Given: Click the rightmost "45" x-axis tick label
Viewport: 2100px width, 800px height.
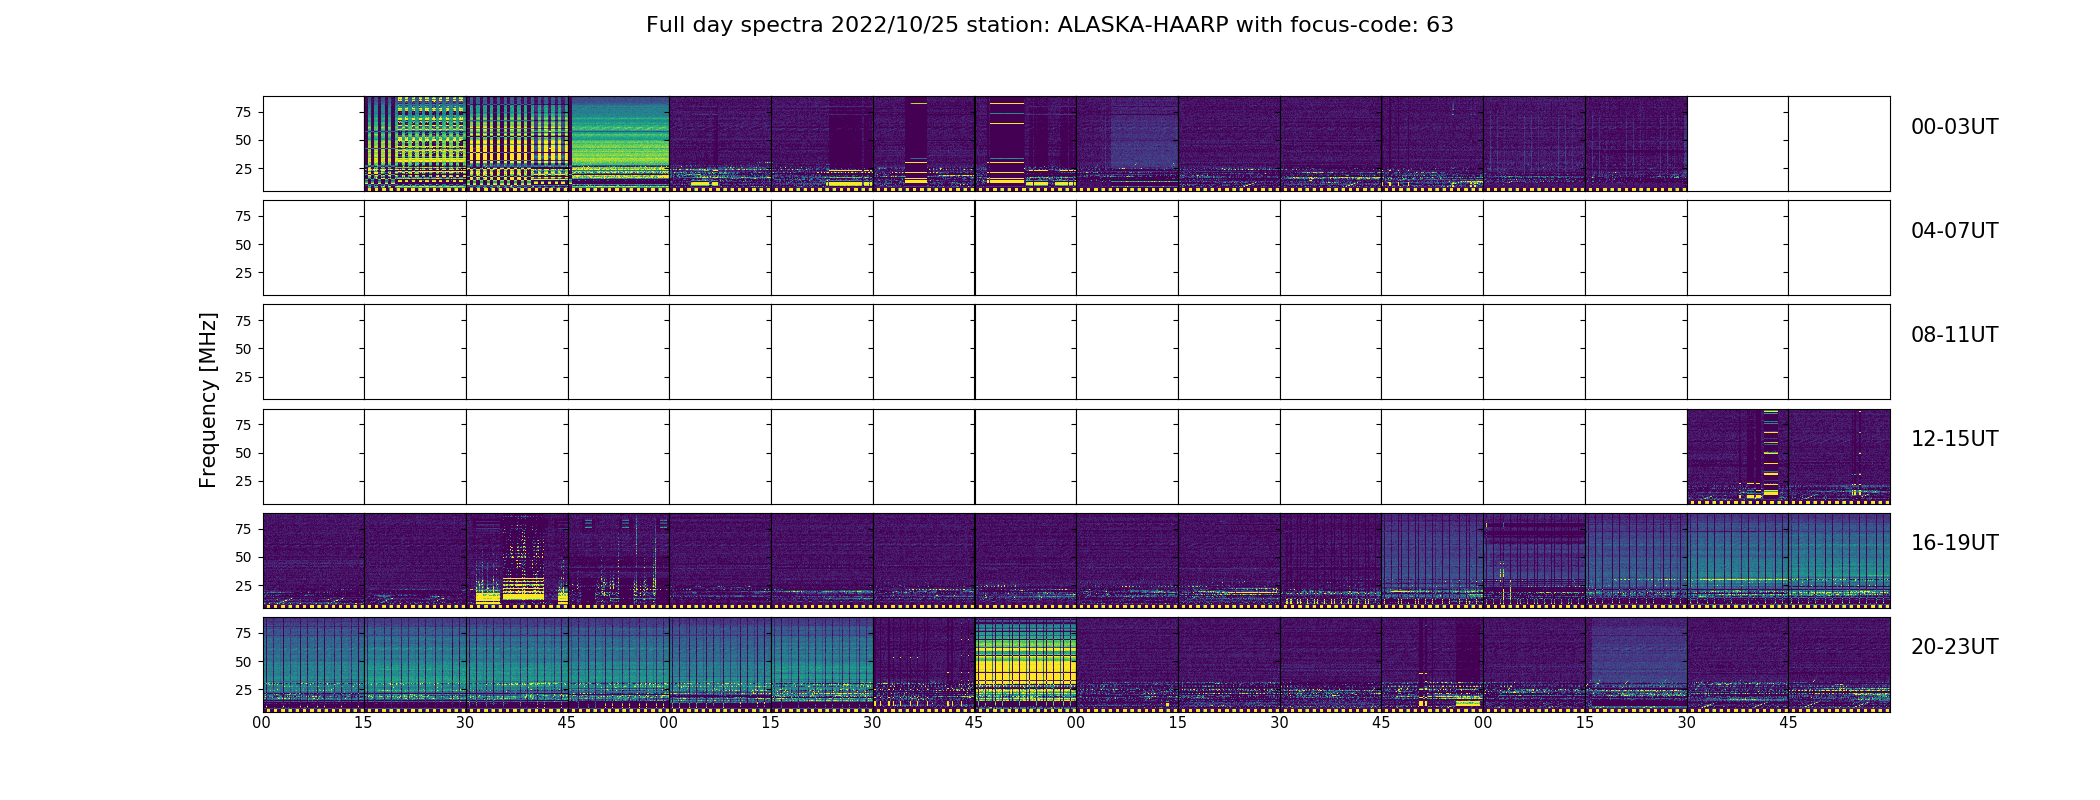Looking at the screenshot, I should click(x=1788, y=723).
